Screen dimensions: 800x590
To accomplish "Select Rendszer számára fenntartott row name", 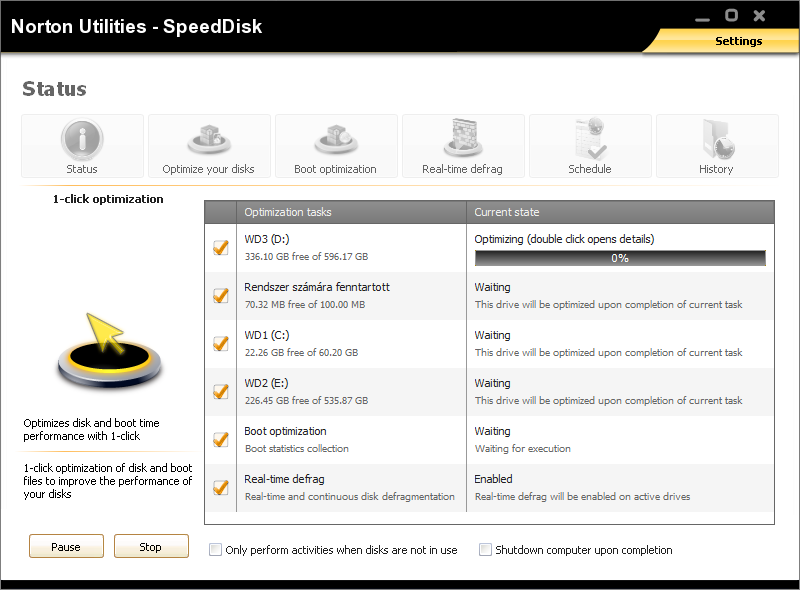I will point(317,287).
